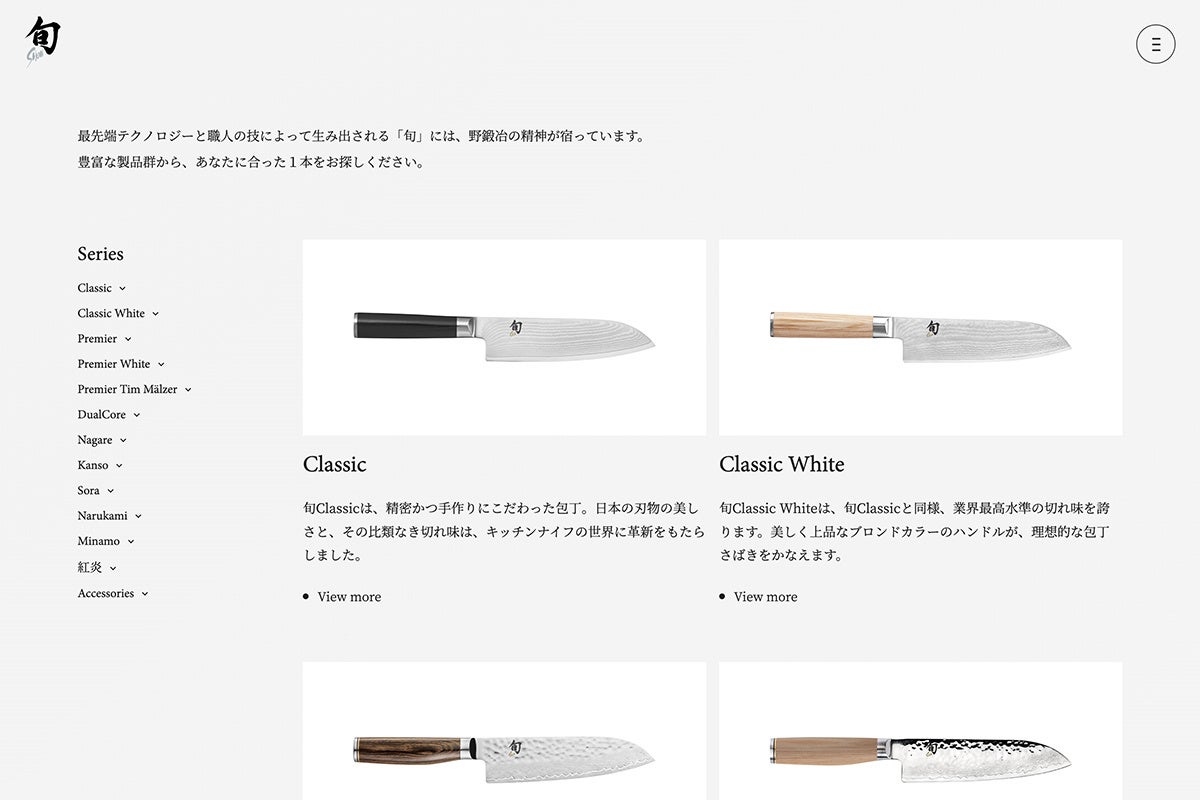1200x800 pixels.
Task: Open the Premier White knife thumbnail
Action: 920,731
